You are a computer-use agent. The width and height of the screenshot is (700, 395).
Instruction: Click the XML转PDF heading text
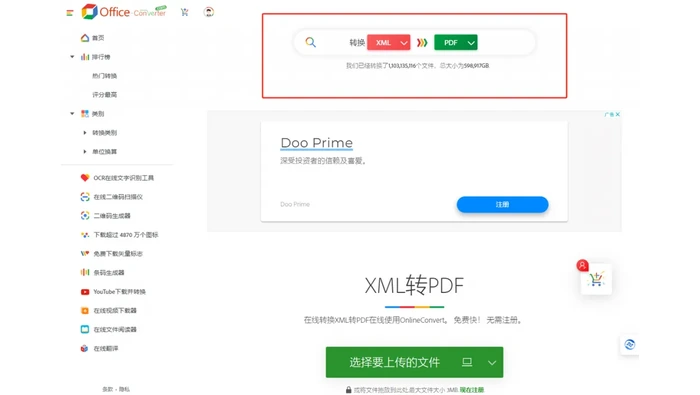pyautogui.click(x=414, y=286)
